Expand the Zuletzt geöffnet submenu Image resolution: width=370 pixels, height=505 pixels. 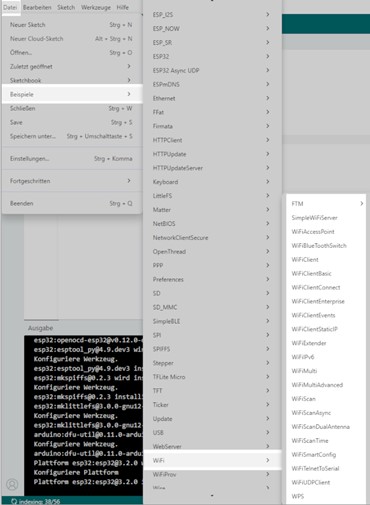point(72,67)
